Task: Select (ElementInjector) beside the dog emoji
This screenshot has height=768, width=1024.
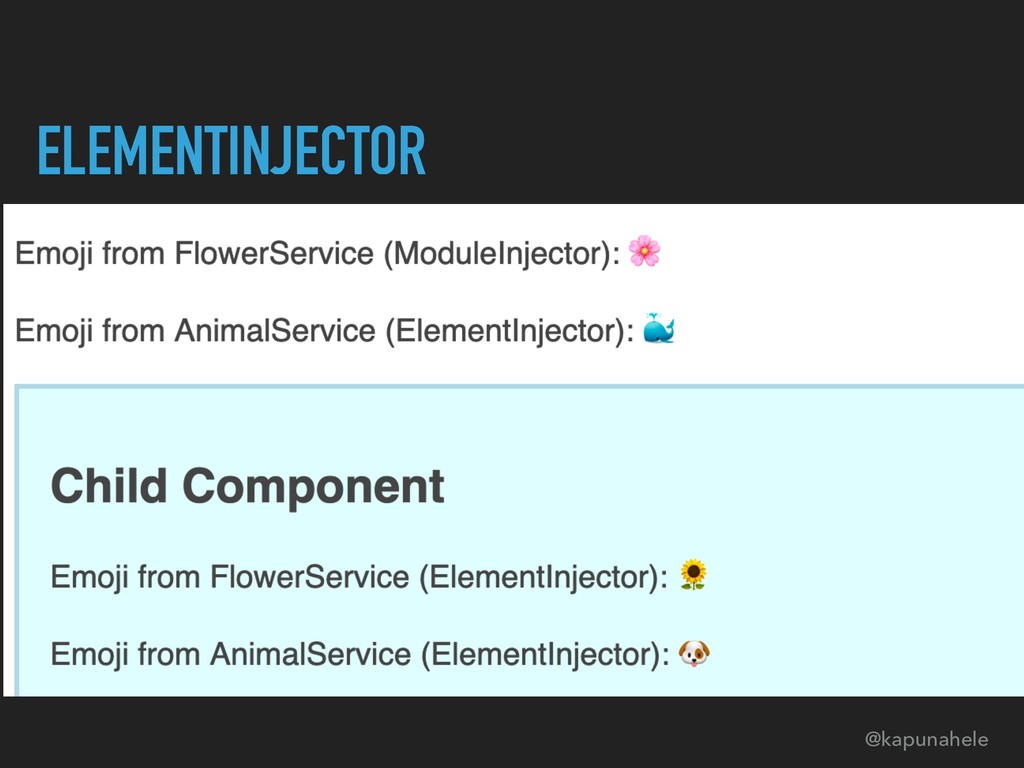Action: point(545,655)
